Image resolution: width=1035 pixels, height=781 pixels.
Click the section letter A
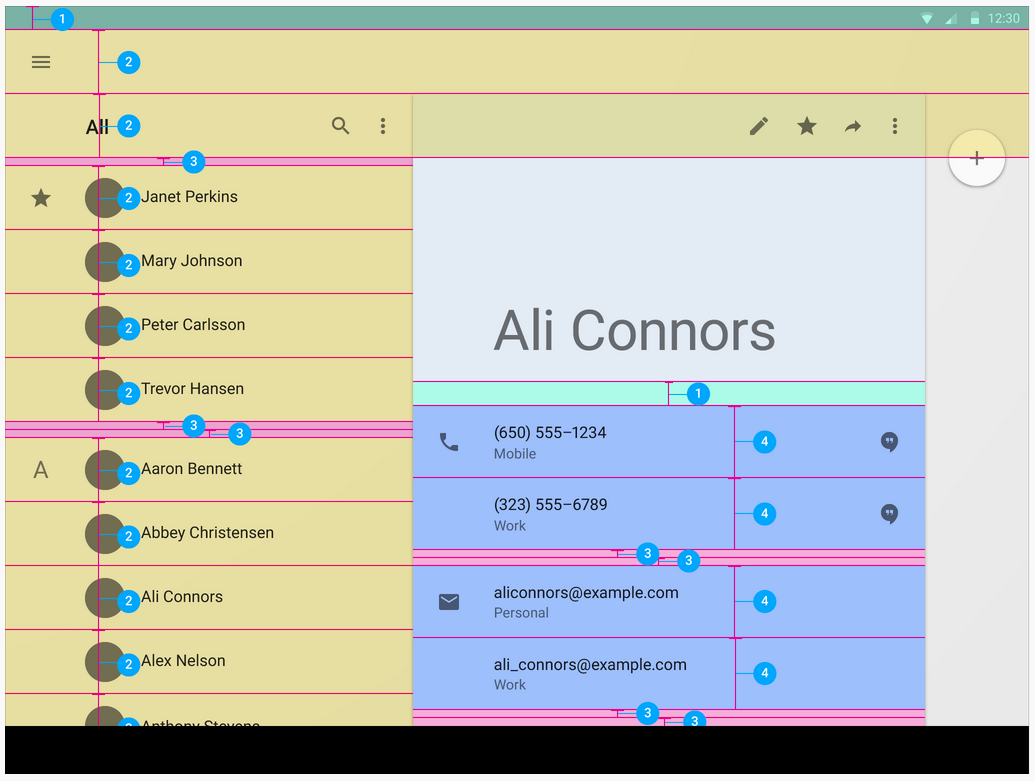point(41,470)
